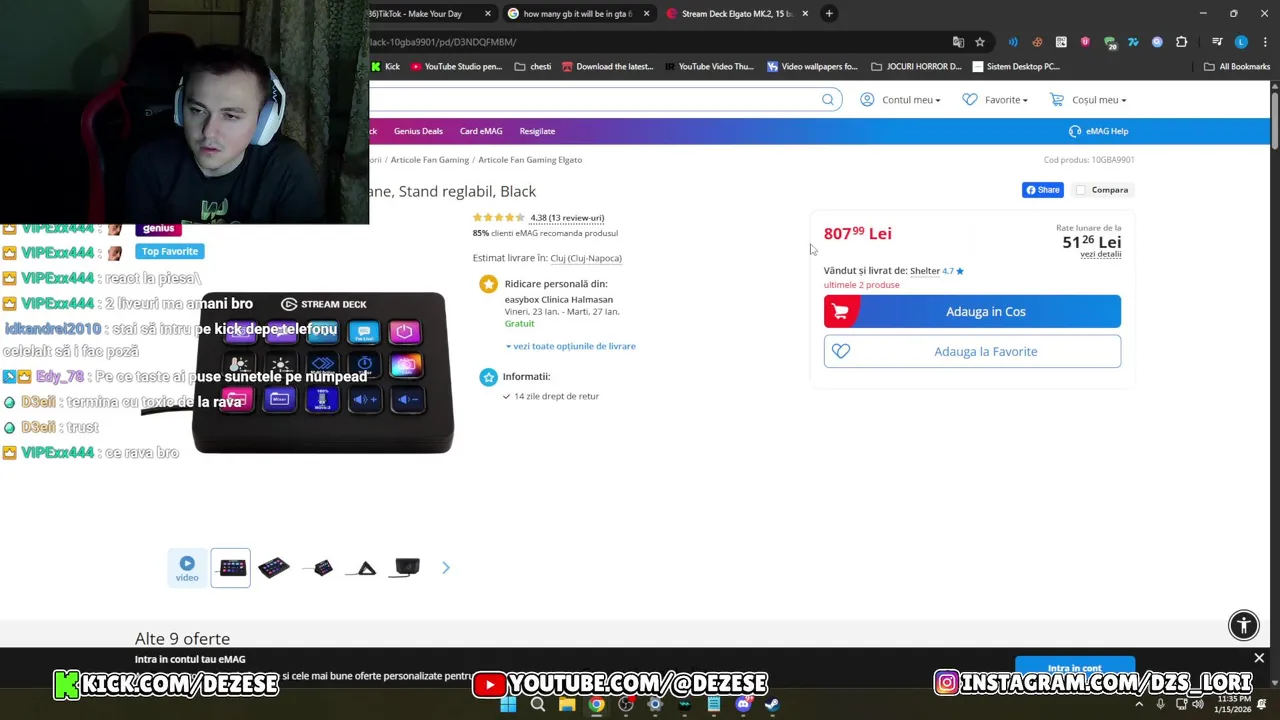Image resolution: width=1280 pixels, height=720 pixels.
Task: Share the product on Facebook
Action: (x=1042, y=190)
